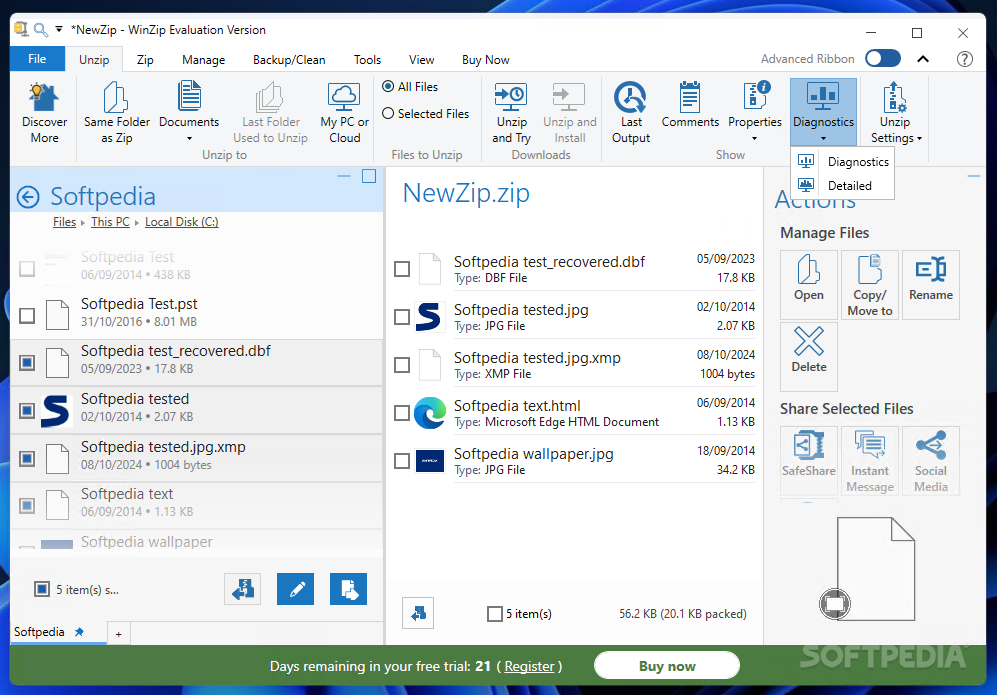Navigate to the Files breadcrumb link
The image size is (997, 695).
tap(64, 222)
